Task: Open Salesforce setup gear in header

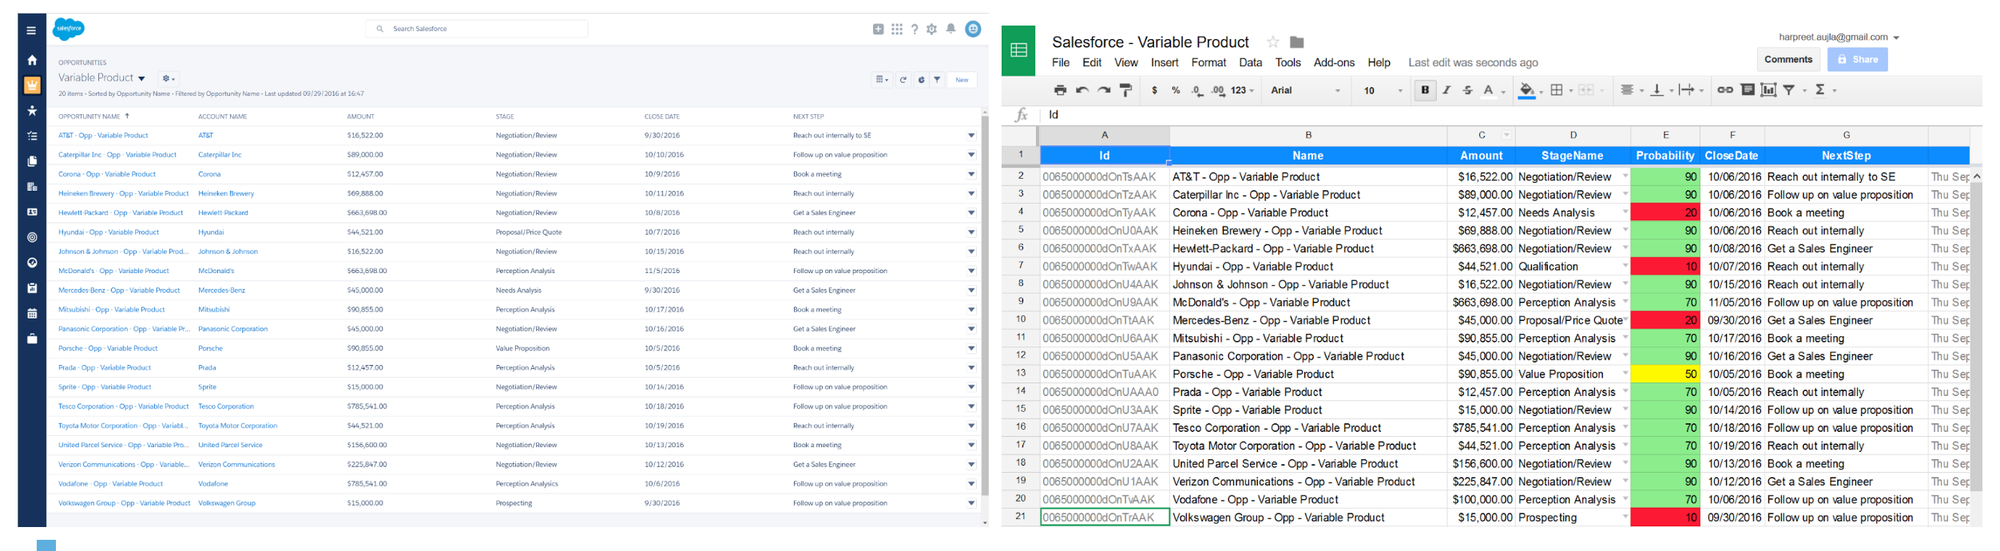Action: 932,29
